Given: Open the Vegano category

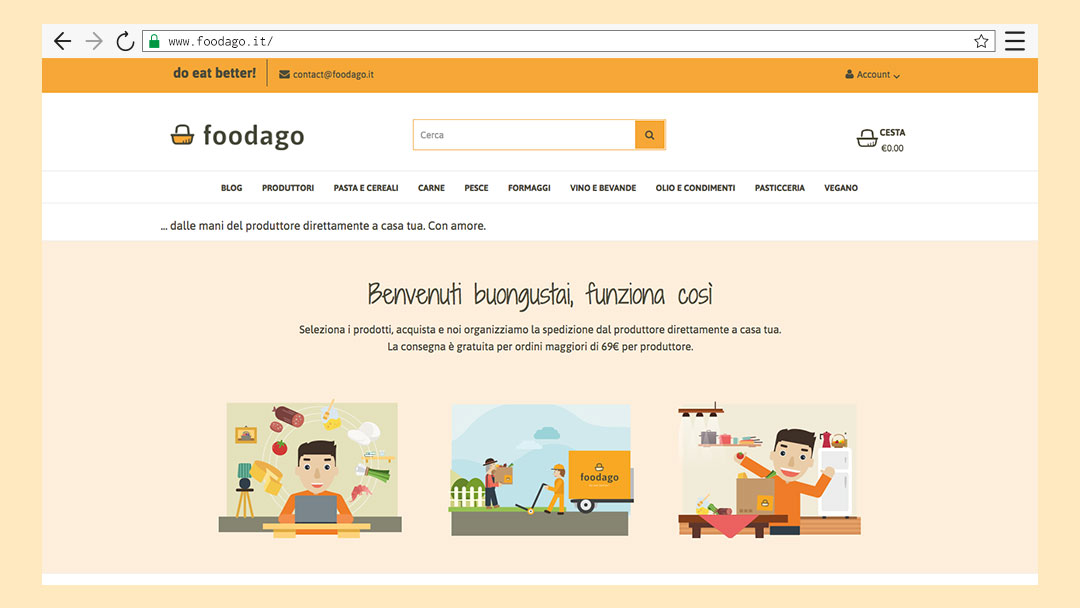Looking at the screenshot, I should click(x=841, y=188).
